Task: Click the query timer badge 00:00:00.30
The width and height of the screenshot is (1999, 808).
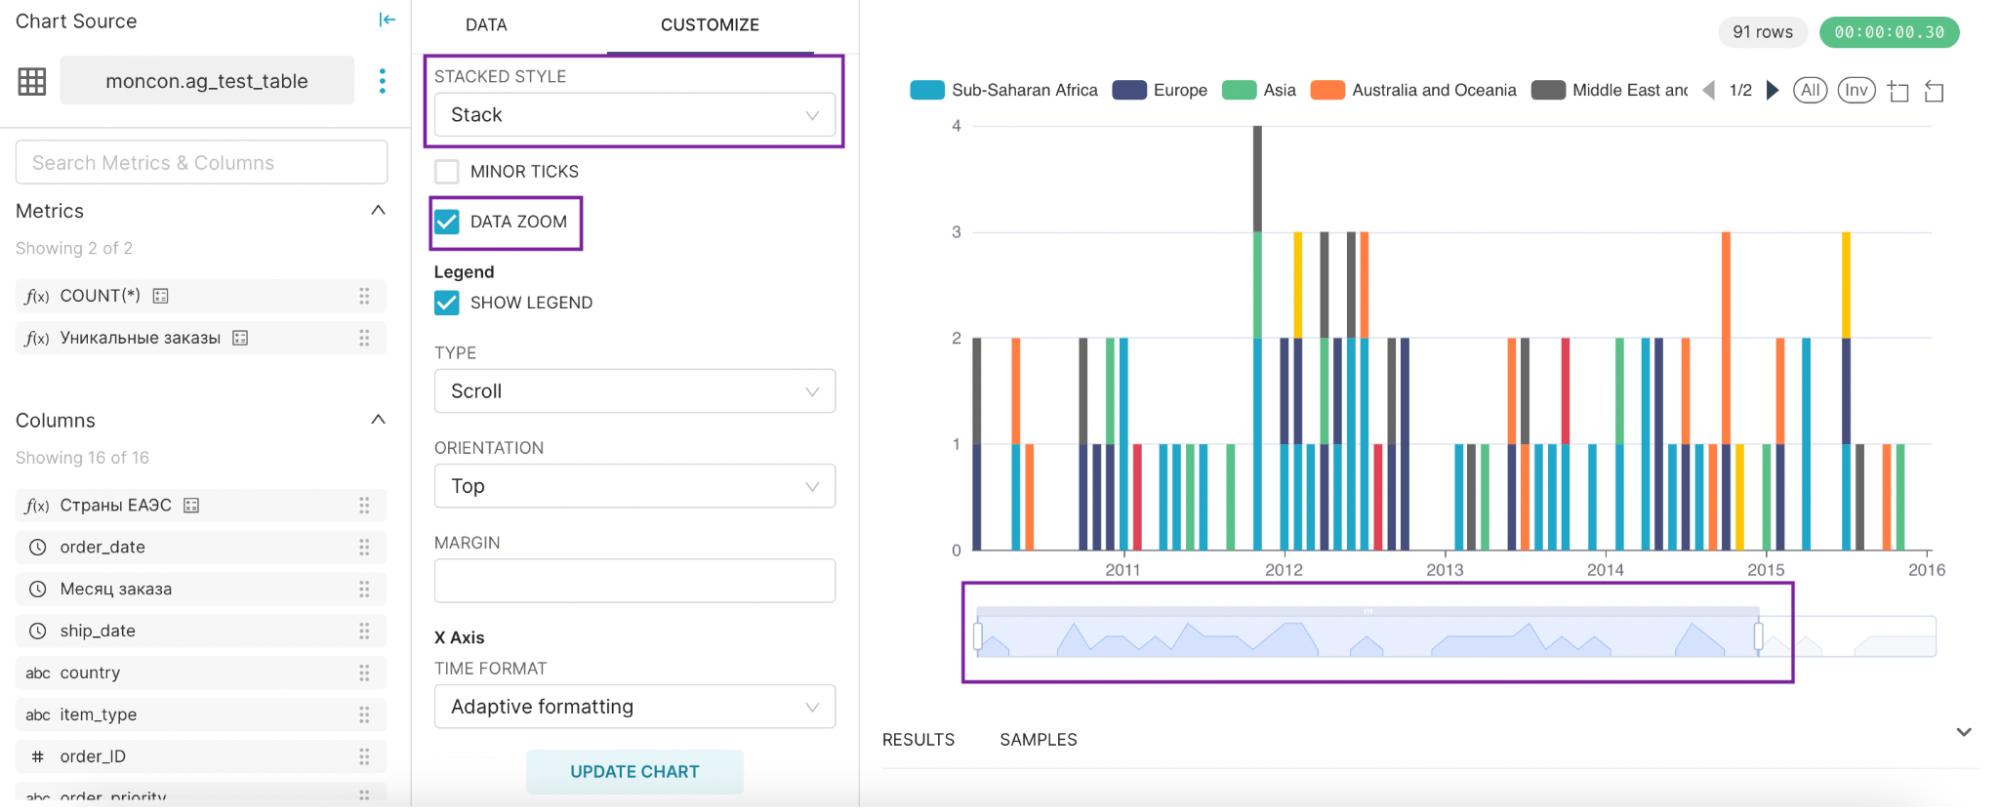Action: [1889, 32]
